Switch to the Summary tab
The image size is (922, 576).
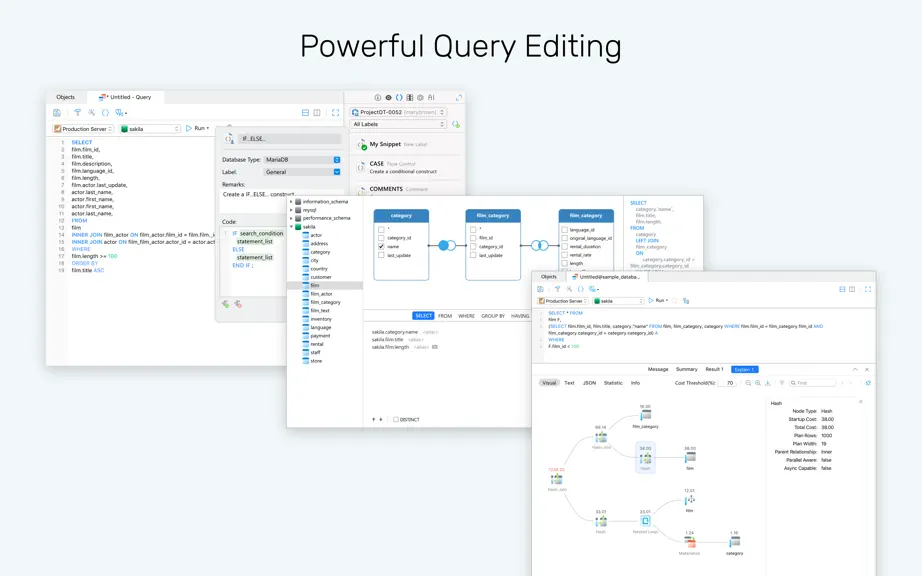coord(686,369)
